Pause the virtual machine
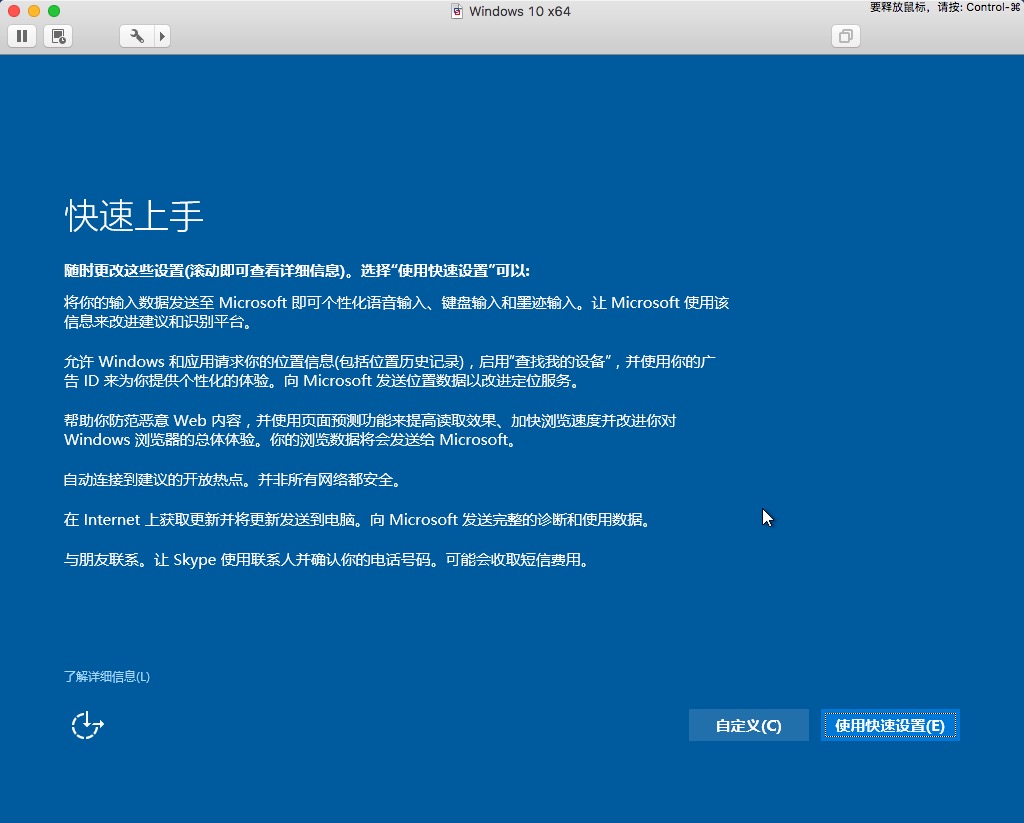 pyautogui.click(x=20, y=36)
